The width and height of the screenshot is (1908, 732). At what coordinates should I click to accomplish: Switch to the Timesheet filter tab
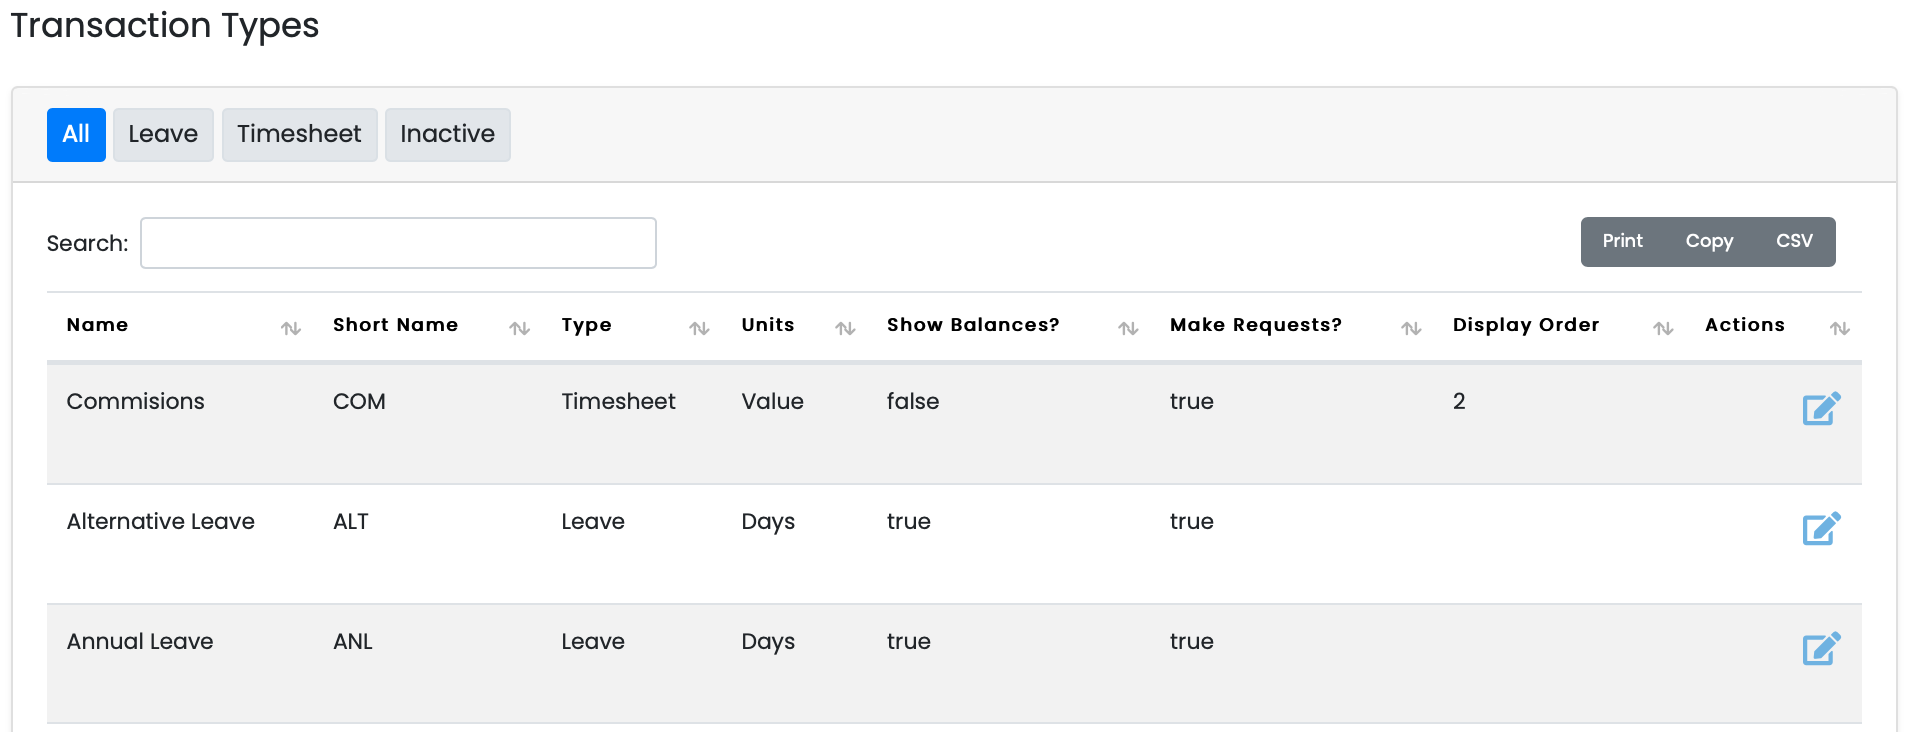pos(299,134)
